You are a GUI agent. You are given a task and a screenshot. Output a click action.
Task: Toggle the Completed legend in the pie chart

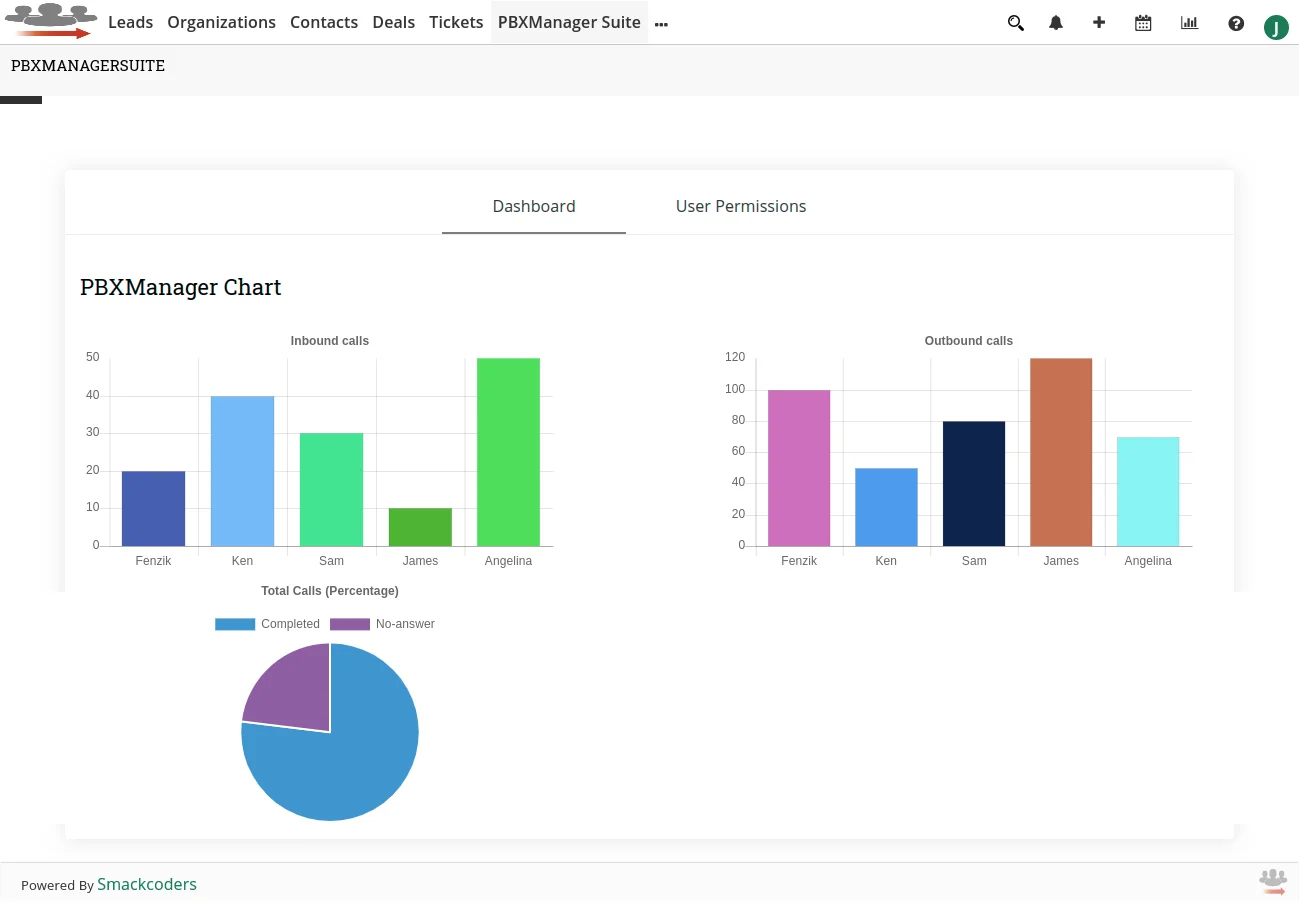click(x=267, y=623)
